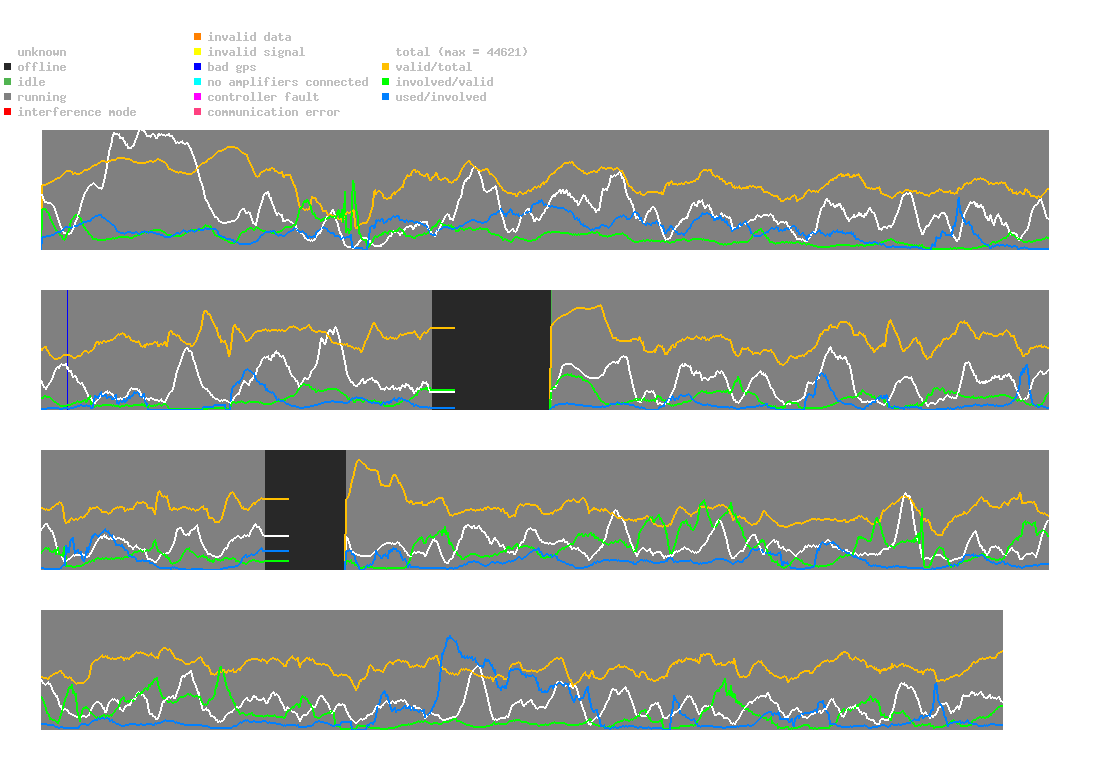Screen dimensions: 1095x764
Task: Click the amber 'valid/total' swatch
Action: [x=385, y=67]
